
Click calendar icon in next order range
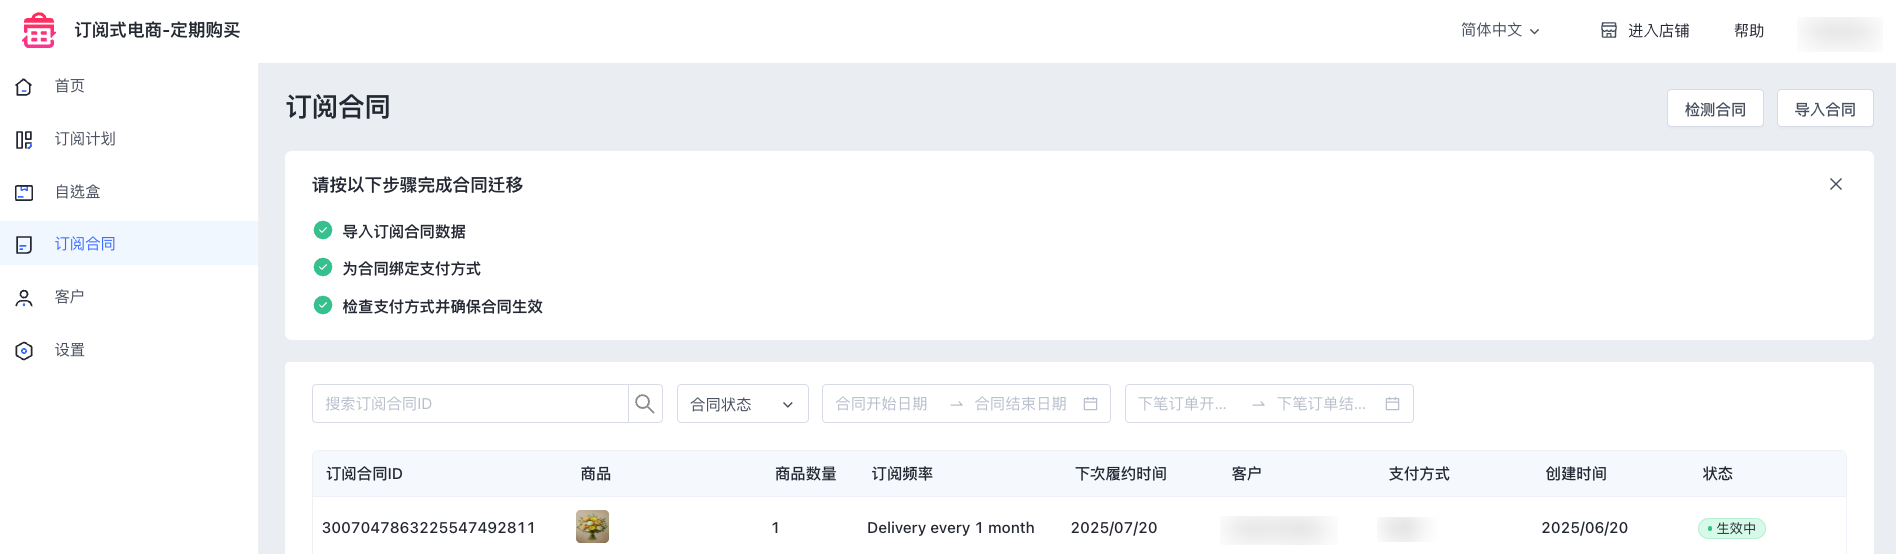click(x=1392, y=404)
